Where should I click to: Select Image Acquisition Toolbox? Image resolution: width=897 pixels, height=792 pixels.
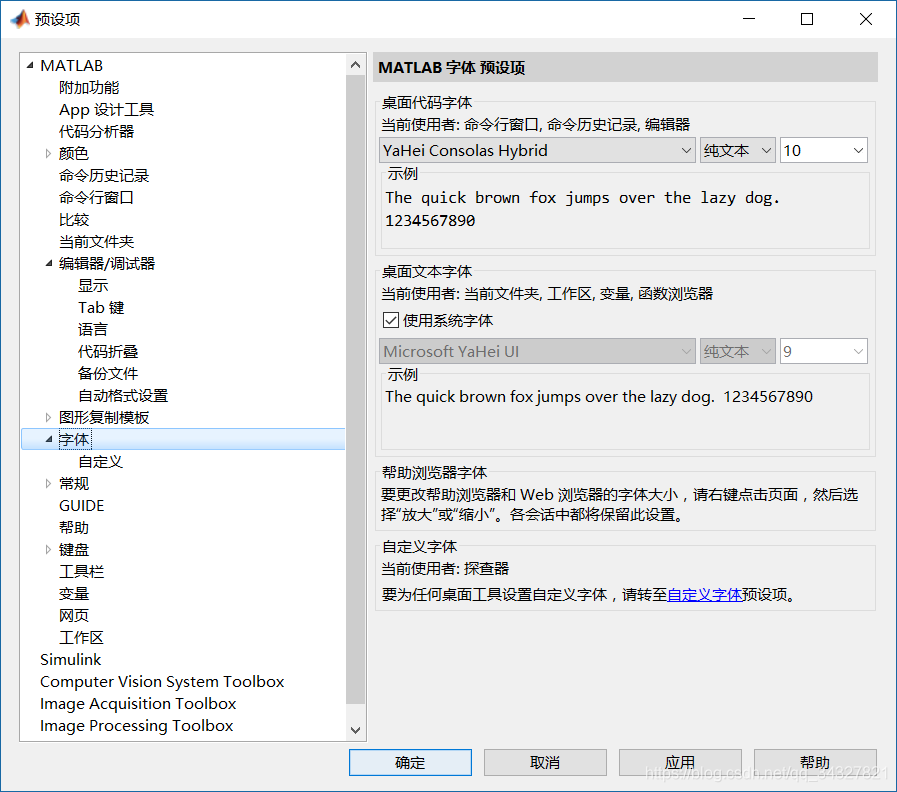coord(138,703)
